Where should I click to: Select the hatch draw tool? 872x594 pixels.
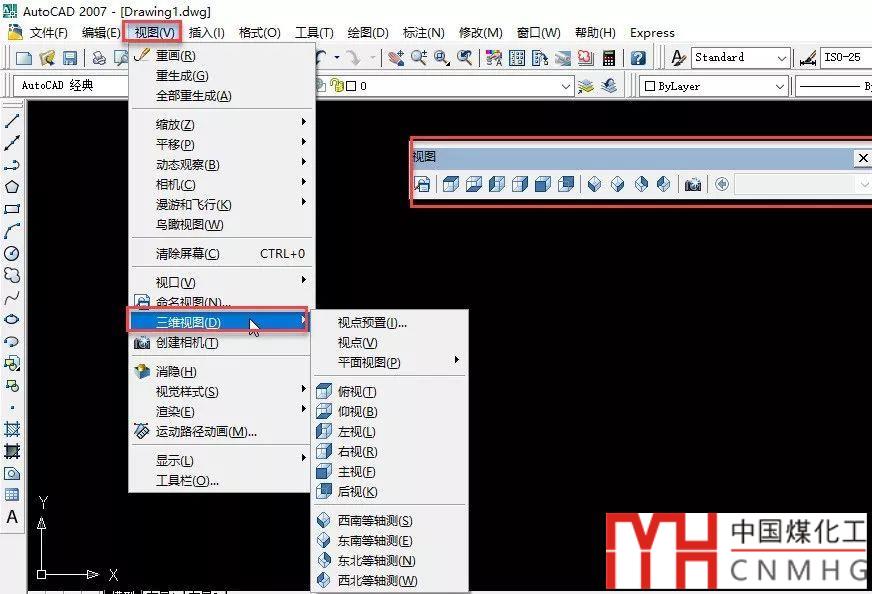click(x=12, y=428)
